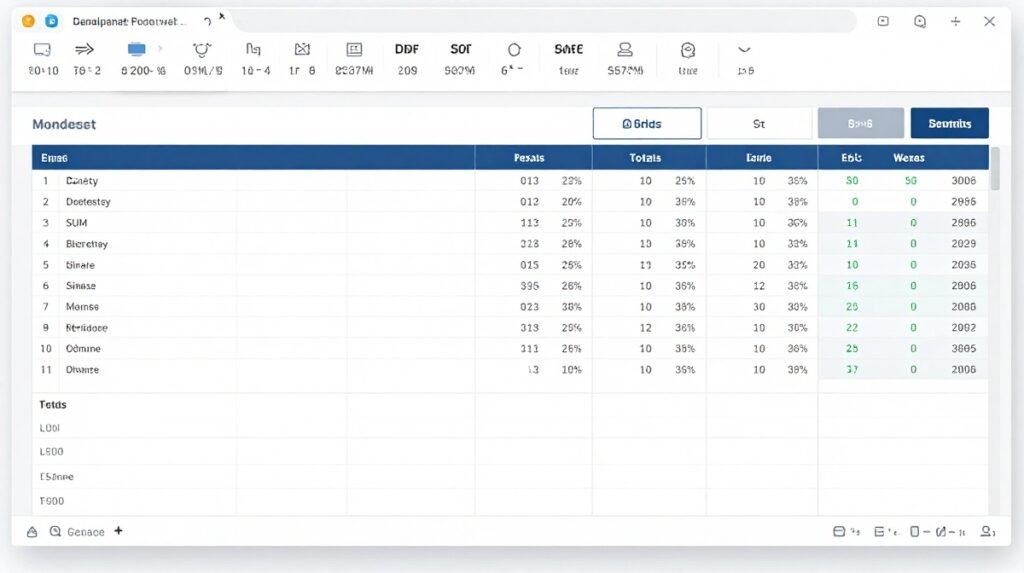Screen dimensions: 1024x573
Task: Select row 5 "Sinate"
Action: click(510, 265)
